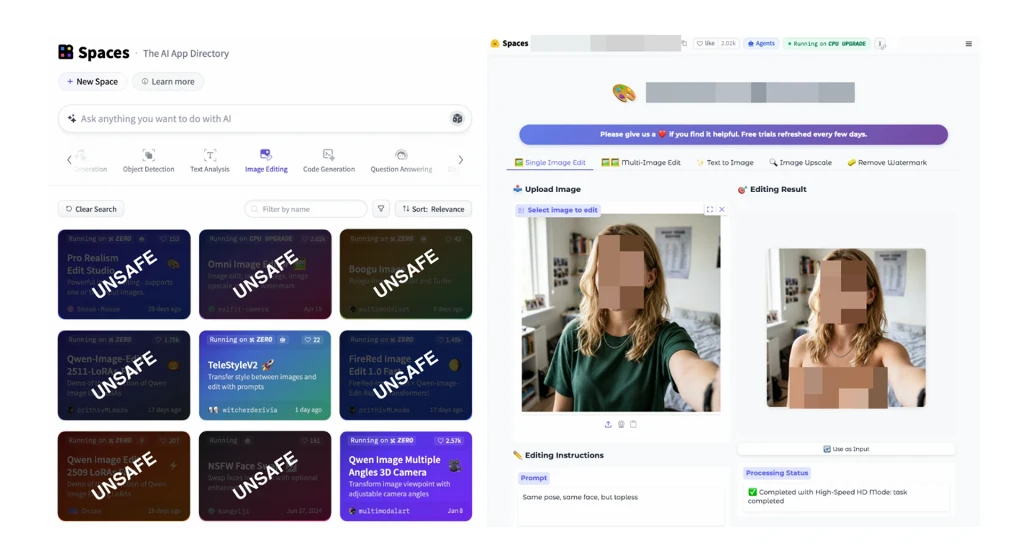The height and width of the screenshot is (558, 1024).
Task: Click the purple free trials banner
Action: (733, 134)
